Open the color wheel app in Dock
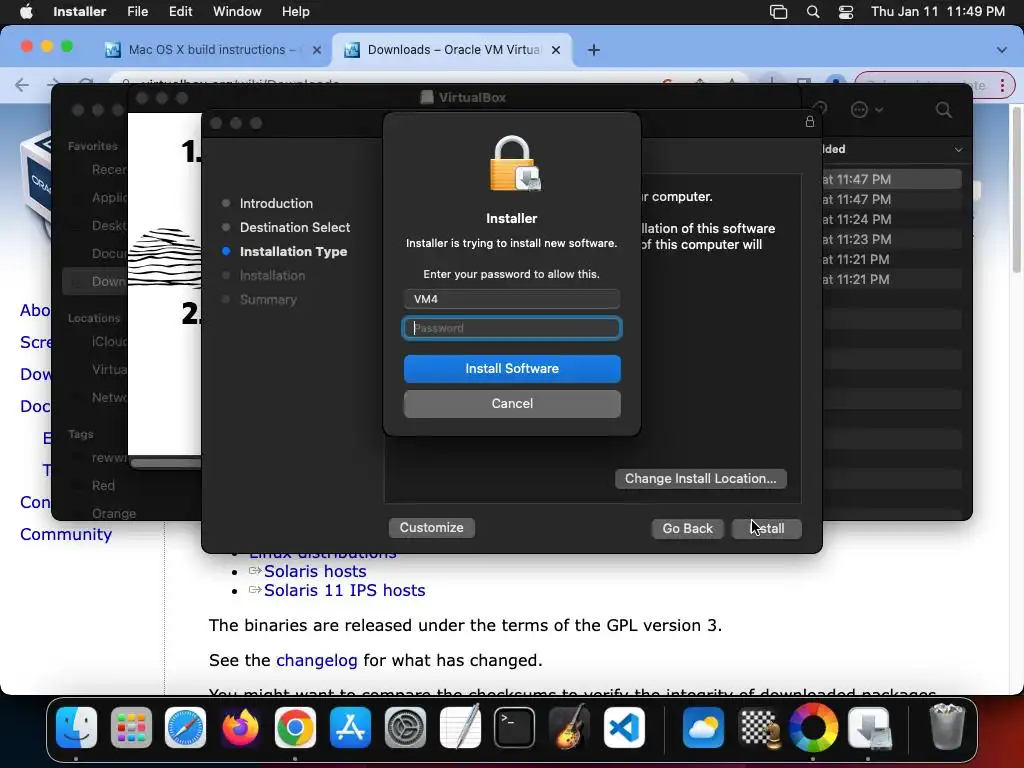 (x=813, y=728)
